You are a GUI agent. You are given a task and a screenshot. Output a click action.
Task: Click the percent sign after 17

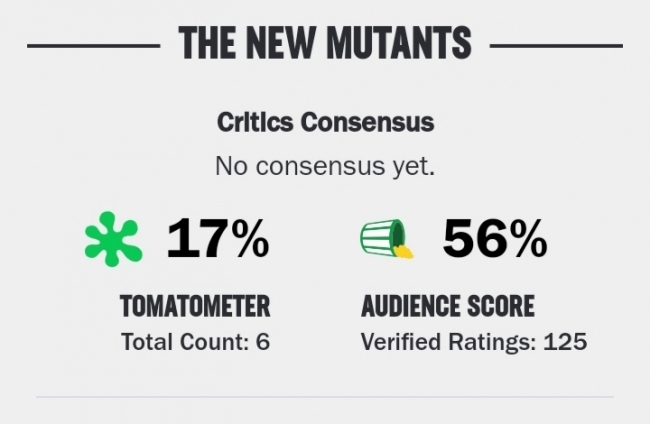[250, 239]
